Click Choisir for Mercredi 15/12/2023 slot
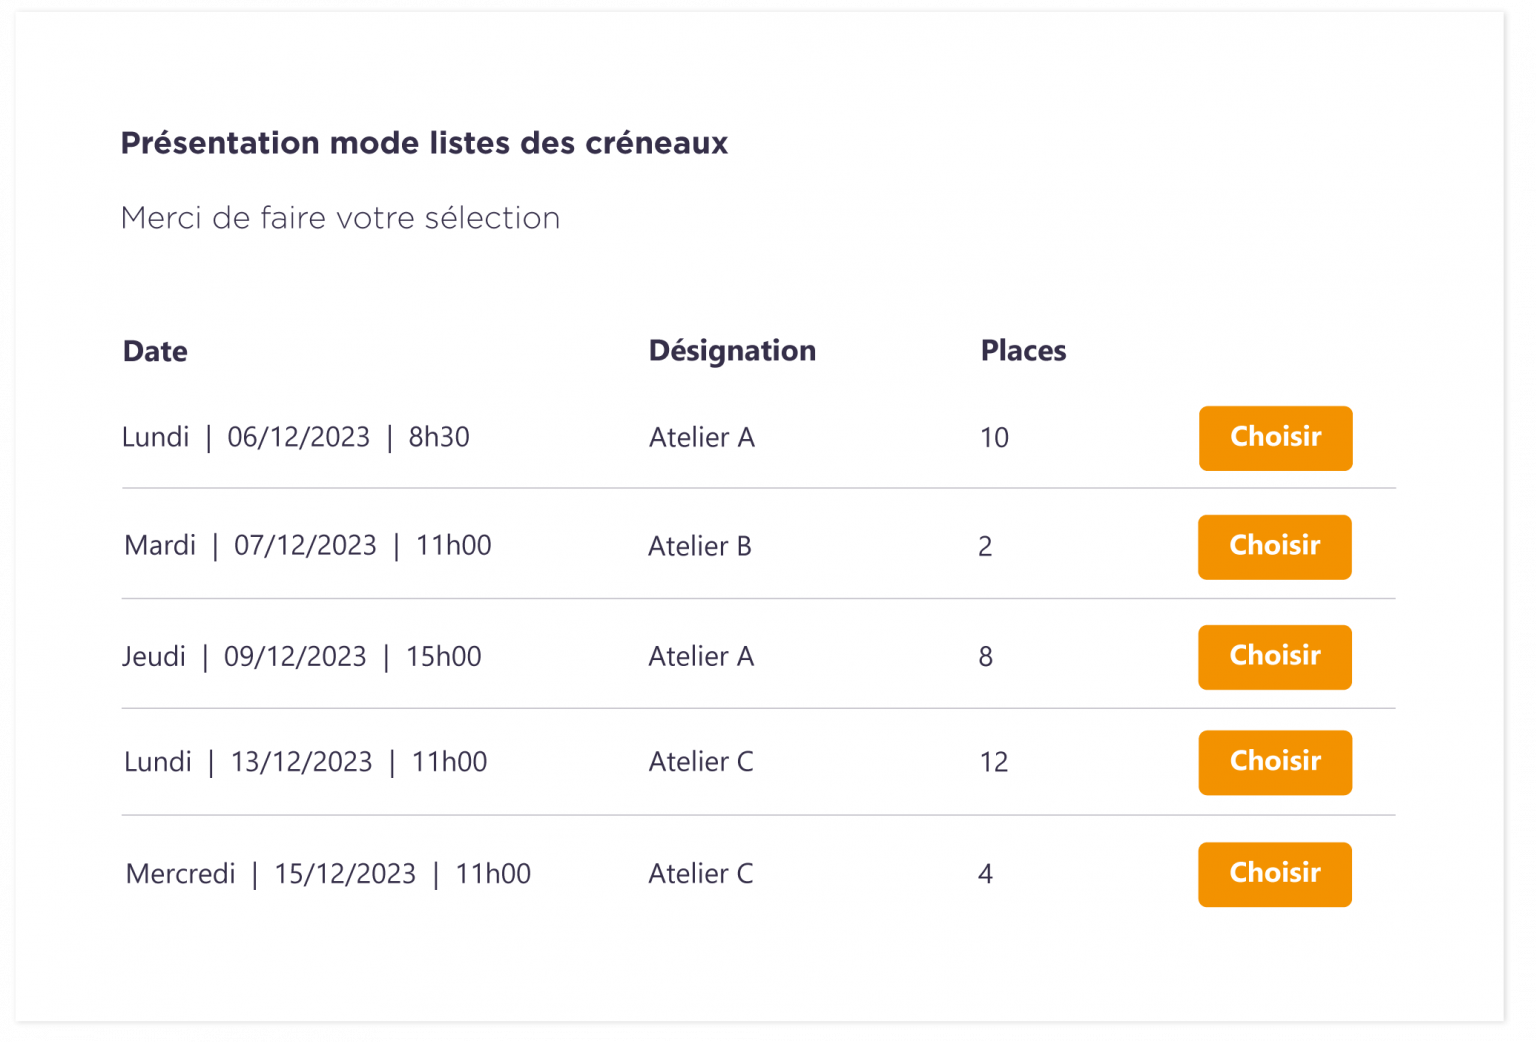1536x1042 pixels. 1274,874
